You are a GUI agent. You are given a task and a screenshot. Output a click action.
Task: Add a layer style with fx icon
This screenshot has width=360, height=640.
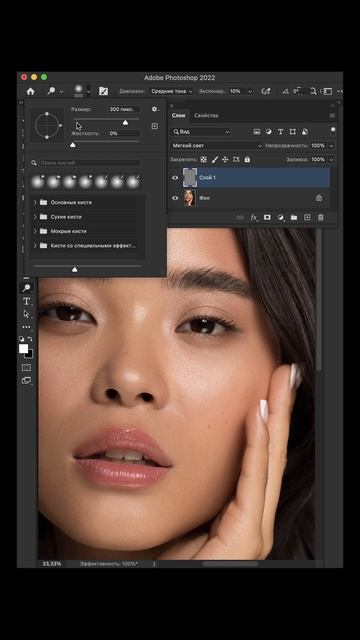coord(254,218)
